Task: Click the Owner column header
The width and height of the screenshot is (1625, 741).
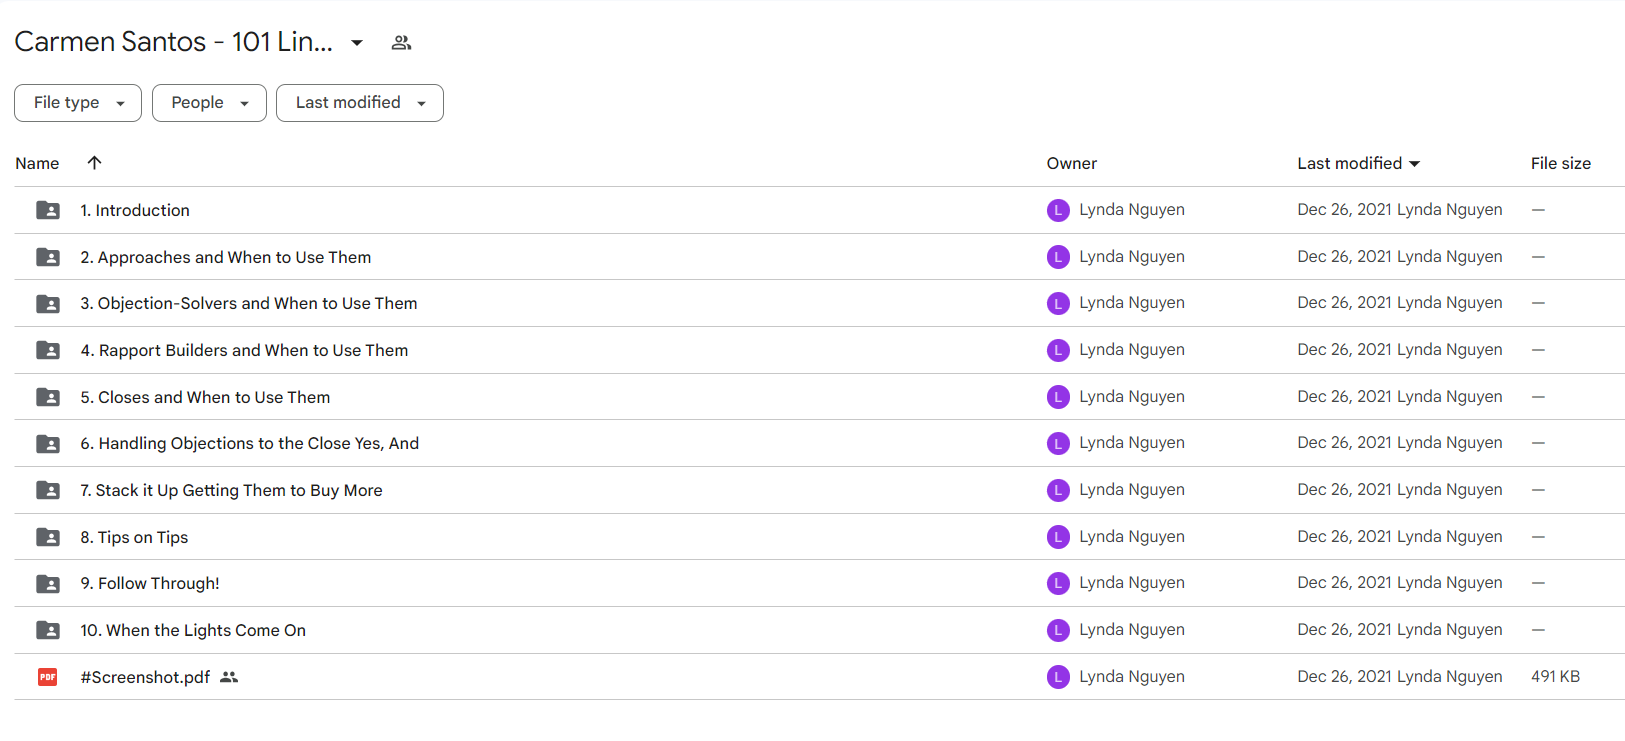Action: coord(1071,163)
